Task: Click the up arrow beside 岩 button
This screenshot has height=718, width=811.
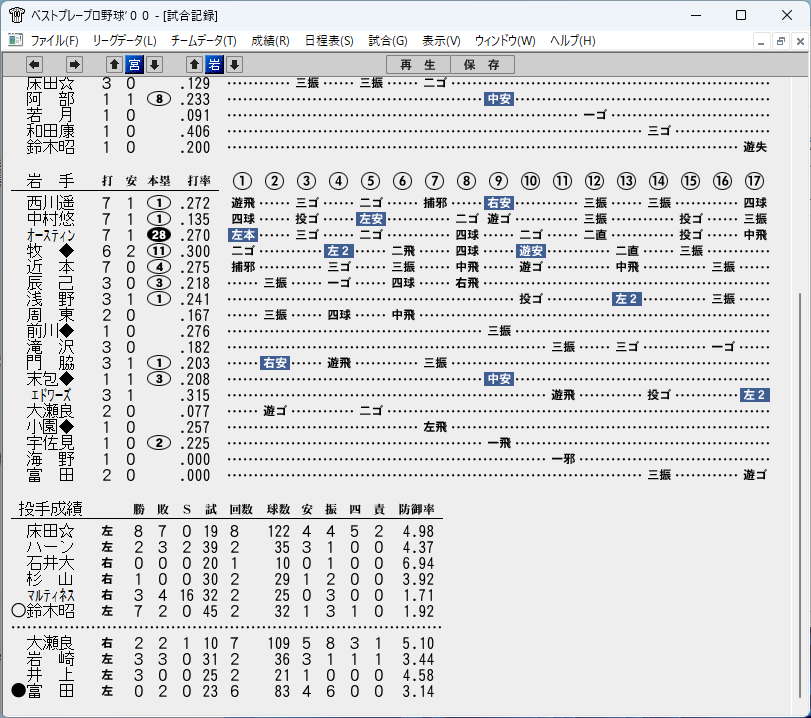Action: (x=194, y=65)
